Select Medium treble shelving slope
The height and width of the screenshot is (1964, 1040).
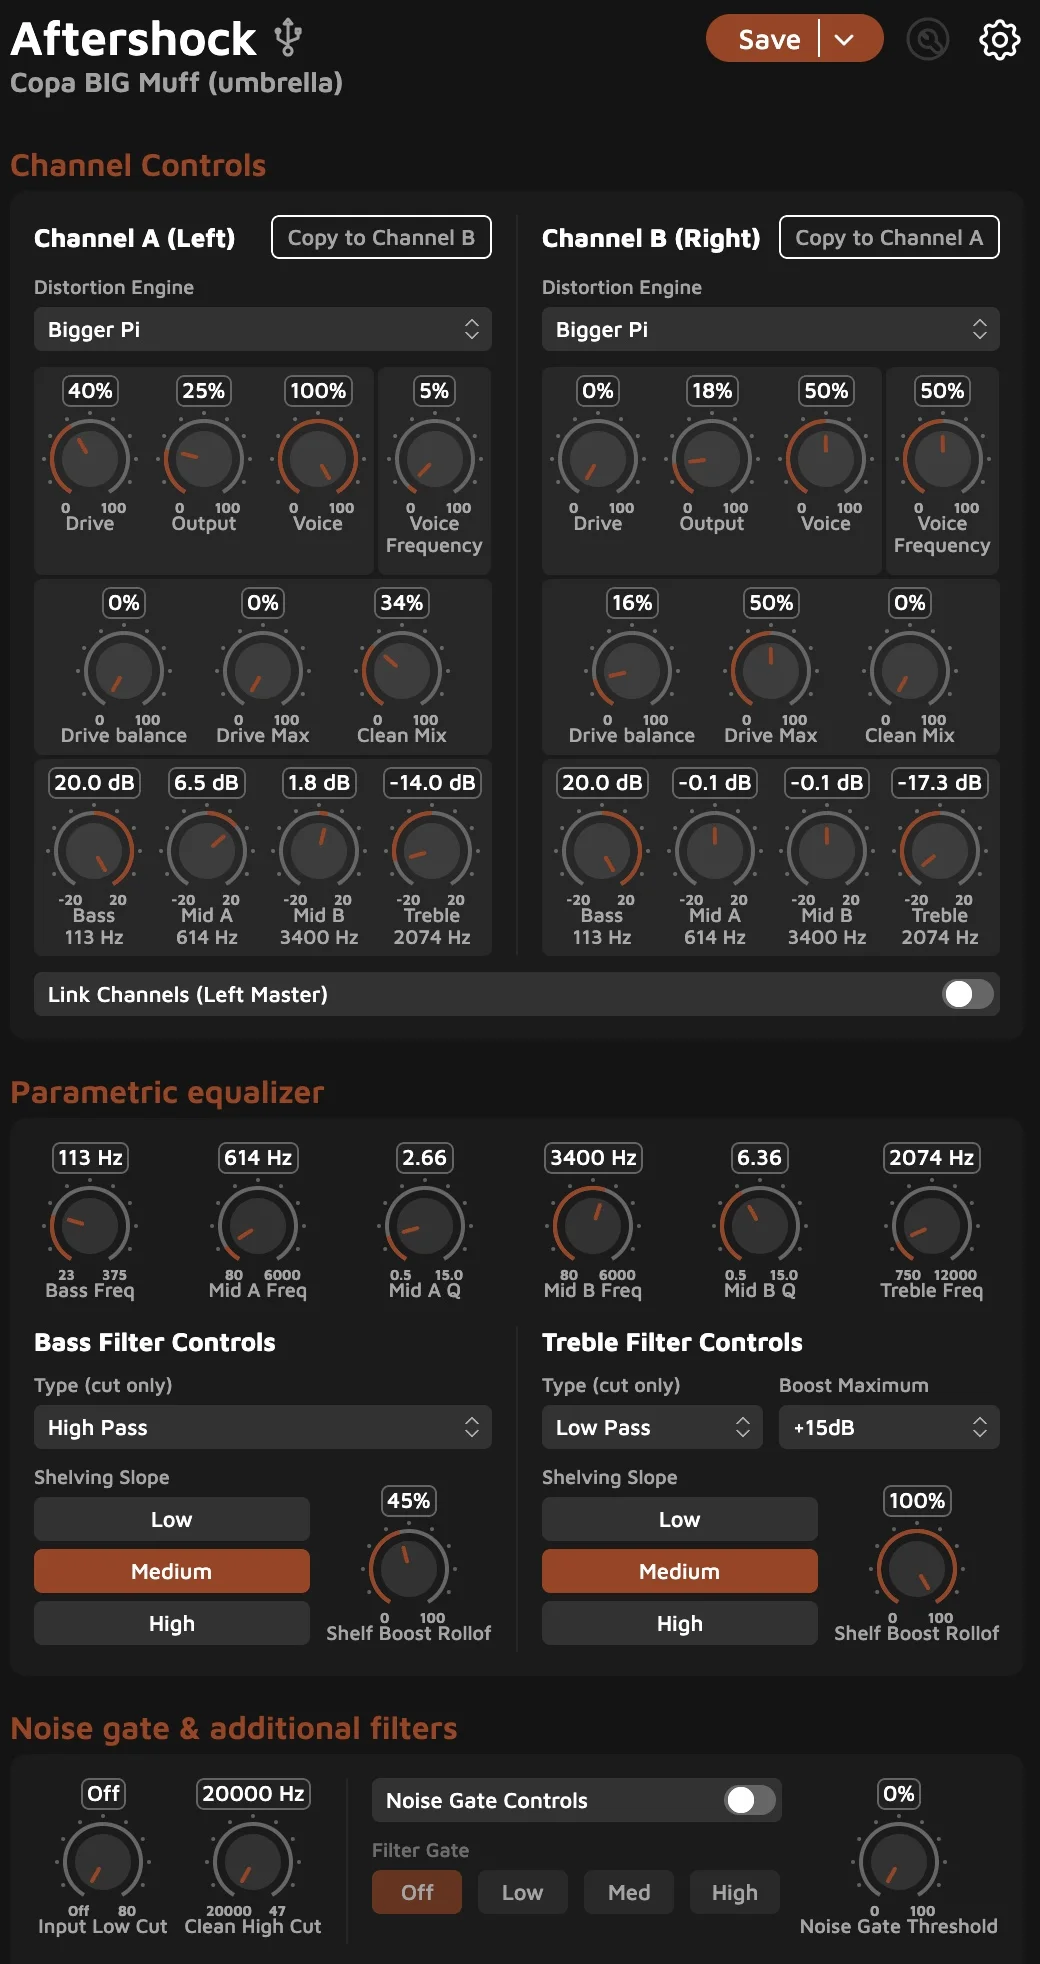[680, 1571]
